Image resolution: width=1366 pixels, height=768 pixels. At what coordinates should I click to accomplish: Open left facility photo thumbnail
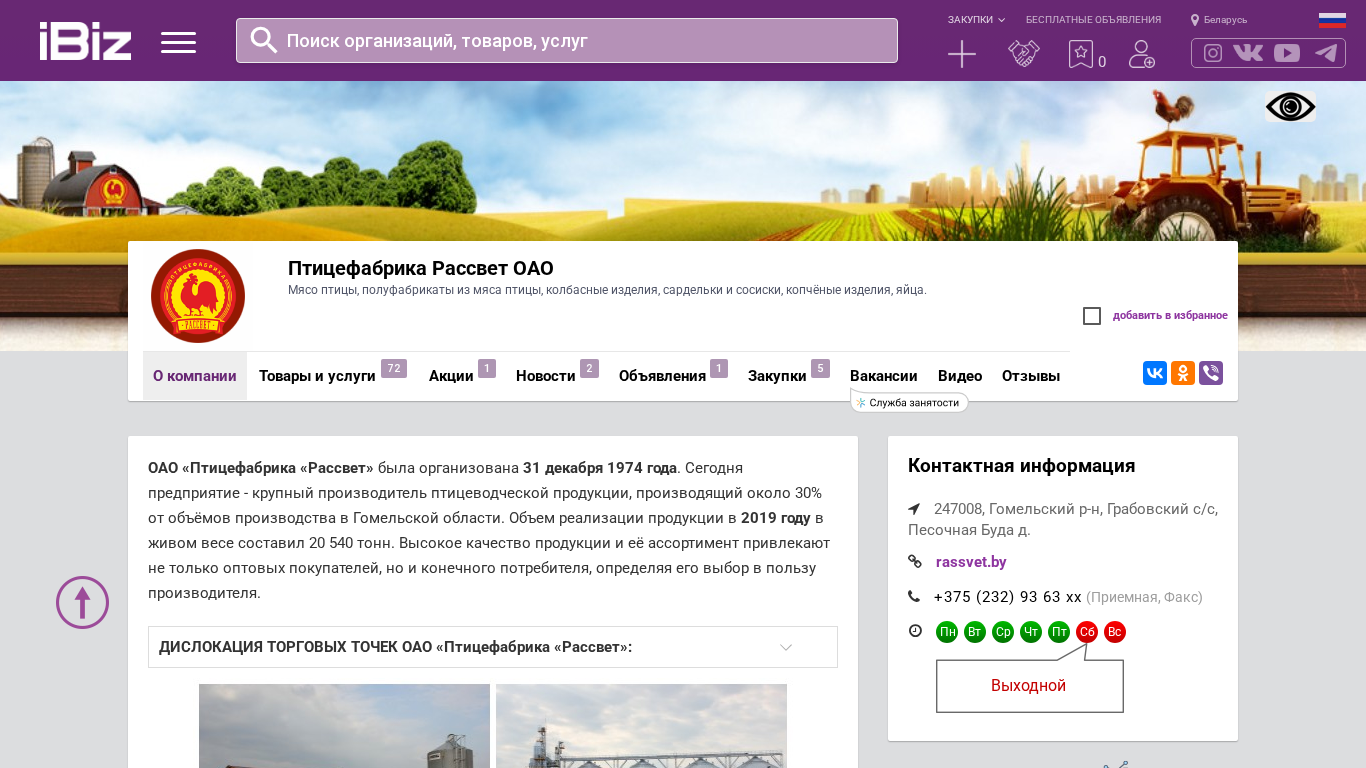[344, 726]
